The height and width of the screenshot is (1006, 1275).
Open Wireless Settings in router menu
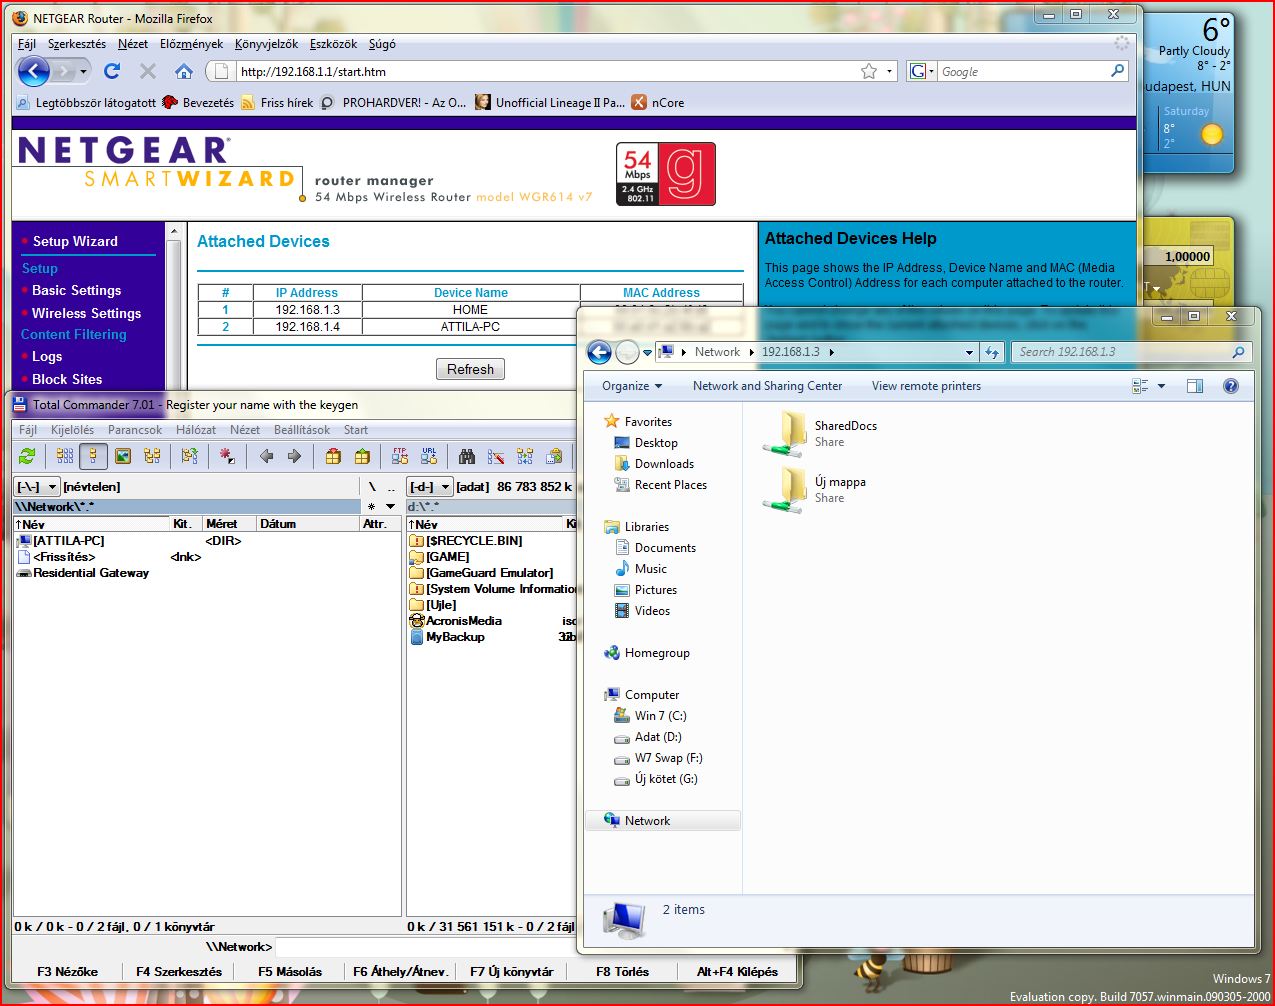(86, 313)
